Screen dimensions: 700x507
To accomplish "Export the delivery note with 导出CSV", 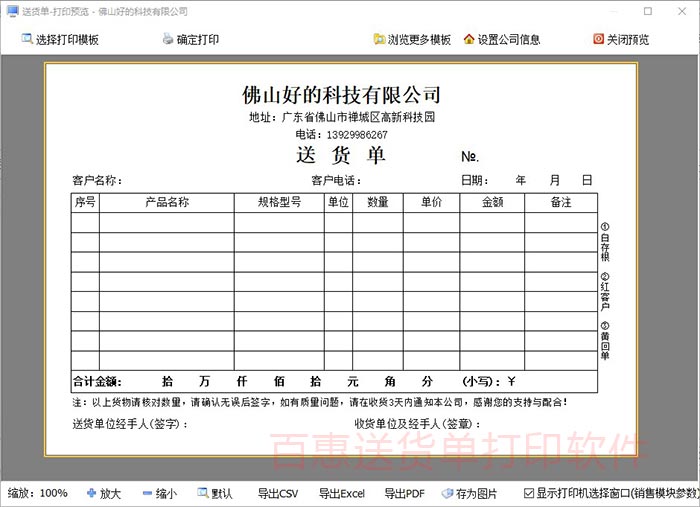I will [x=277, y=493].
